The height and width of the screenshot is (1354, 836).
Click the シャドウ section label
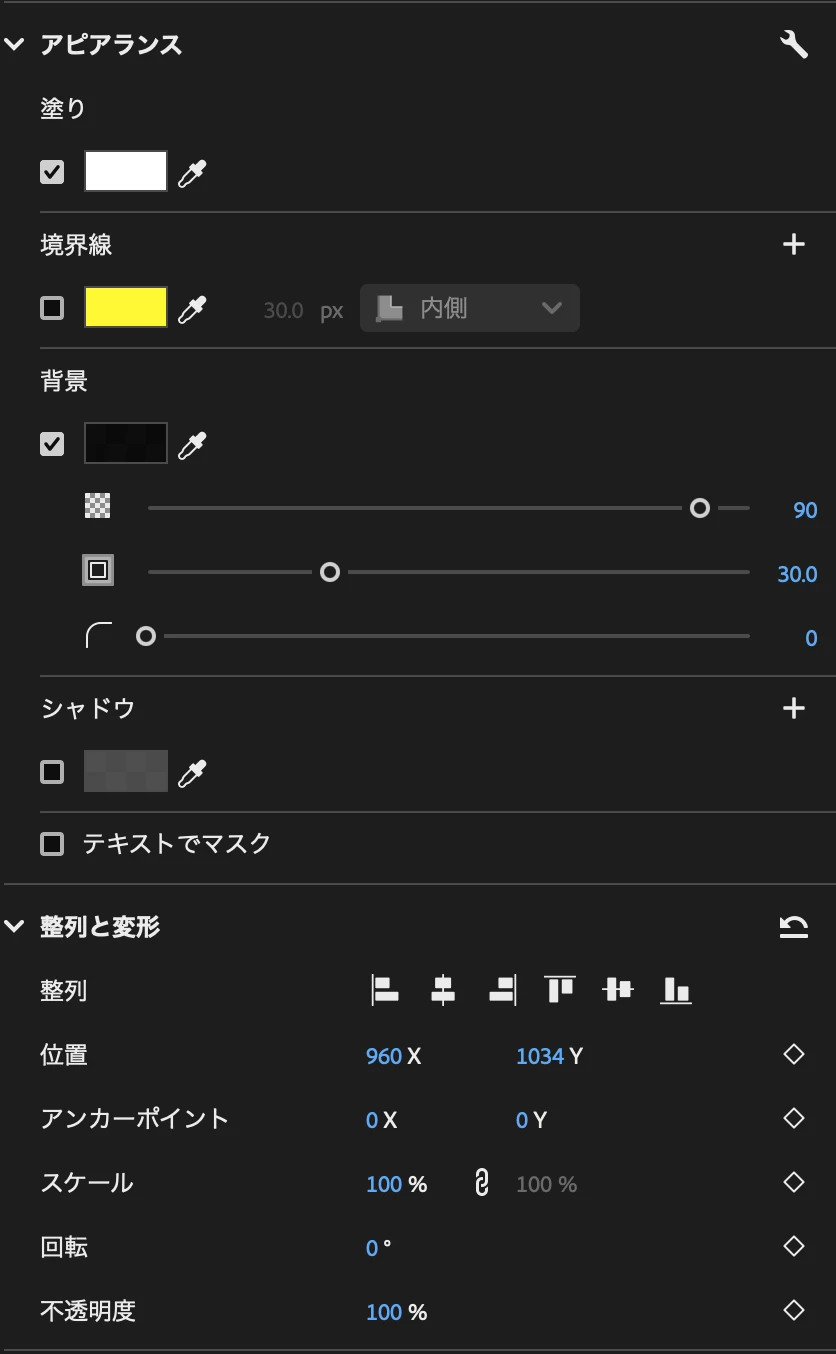pos(88,708)
